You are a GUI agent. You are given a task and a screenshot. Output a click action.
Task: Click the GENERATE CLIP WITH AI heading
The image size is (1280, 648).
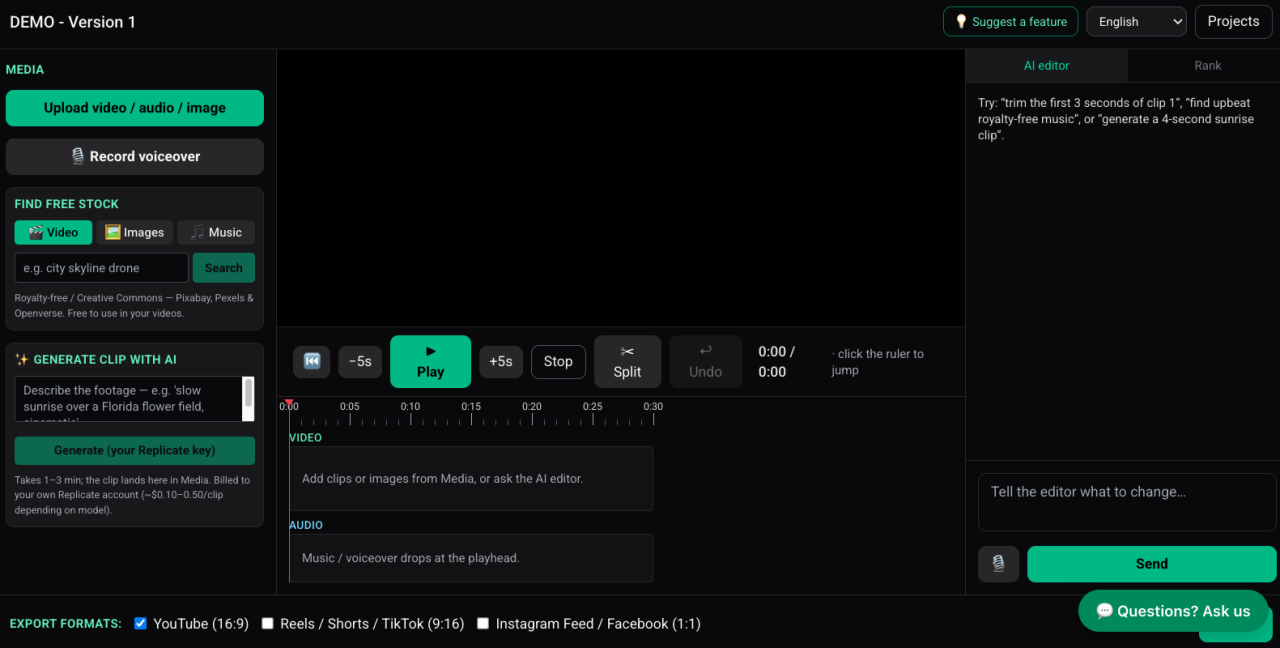coord(96,360)
